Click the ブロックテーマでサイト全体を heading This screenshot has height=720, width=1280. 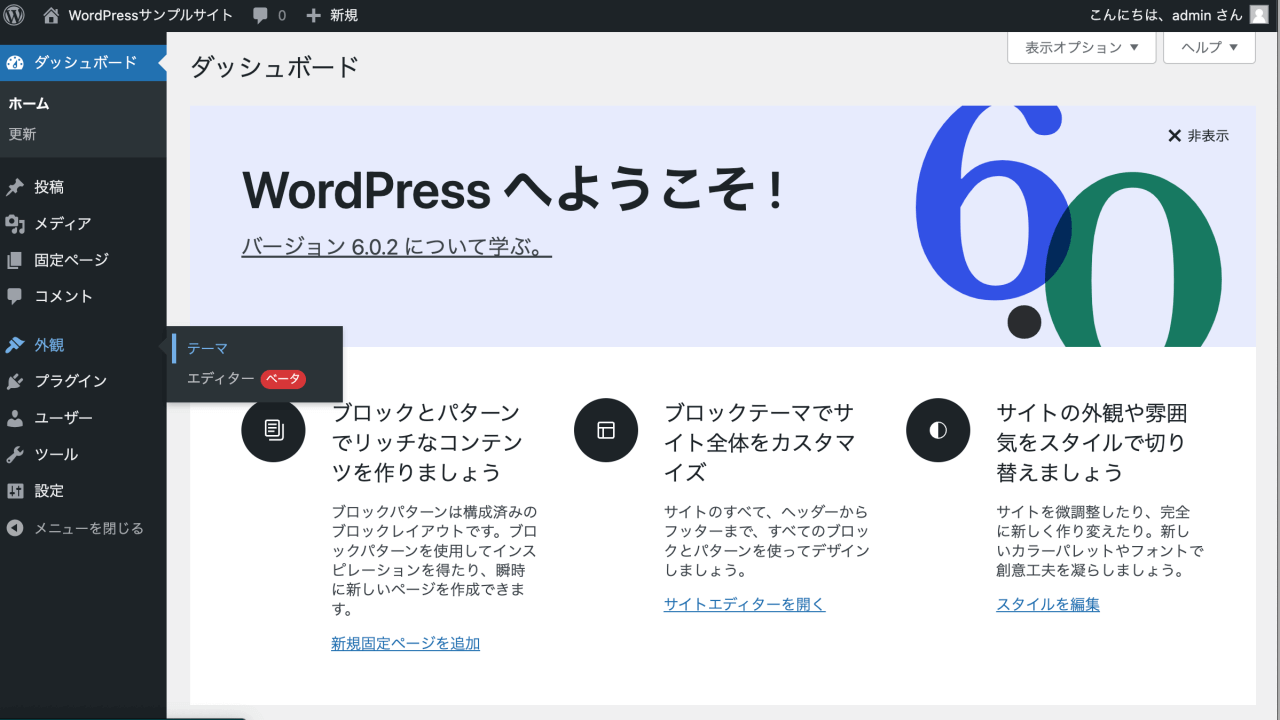(759, 442)
